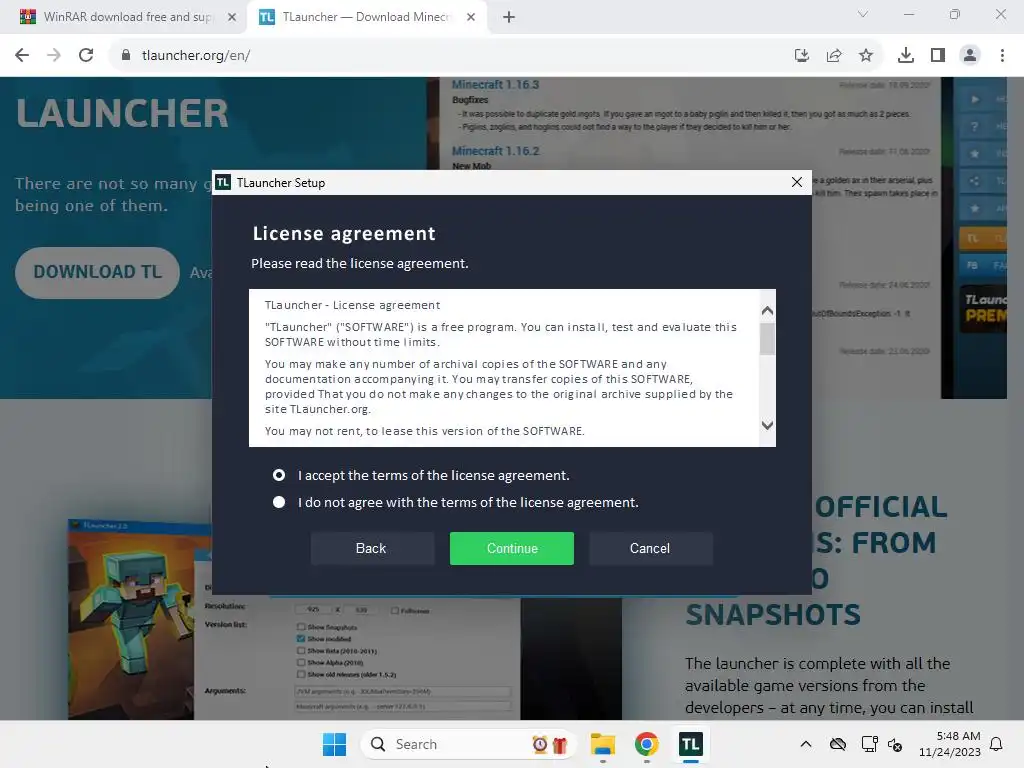This screenshot has width=1024, height=768.
Task: Click the TL logo in Setup title bar
Action: click(223, 182)
